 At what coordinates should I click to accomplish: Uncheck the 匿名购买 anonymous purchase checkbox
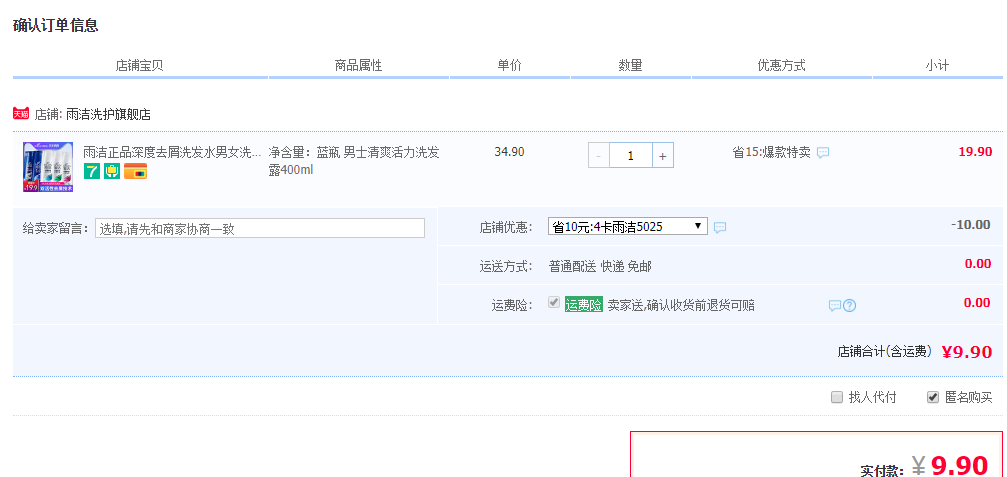933,397
